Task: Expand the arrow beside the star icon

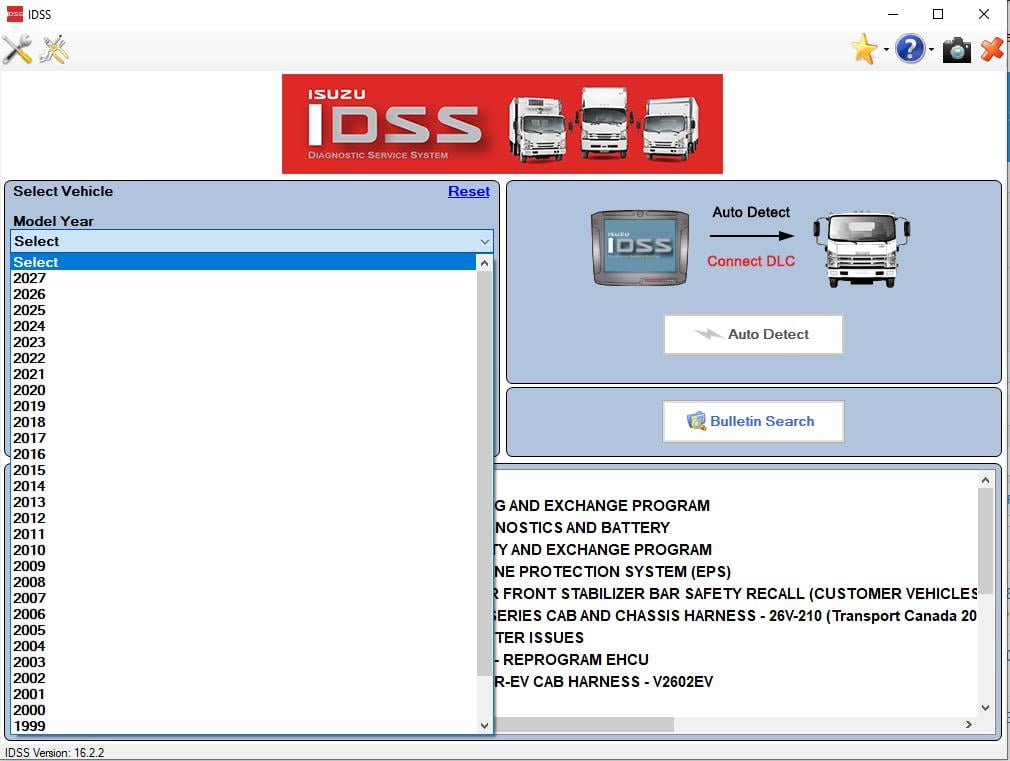Action: [886, 50]
